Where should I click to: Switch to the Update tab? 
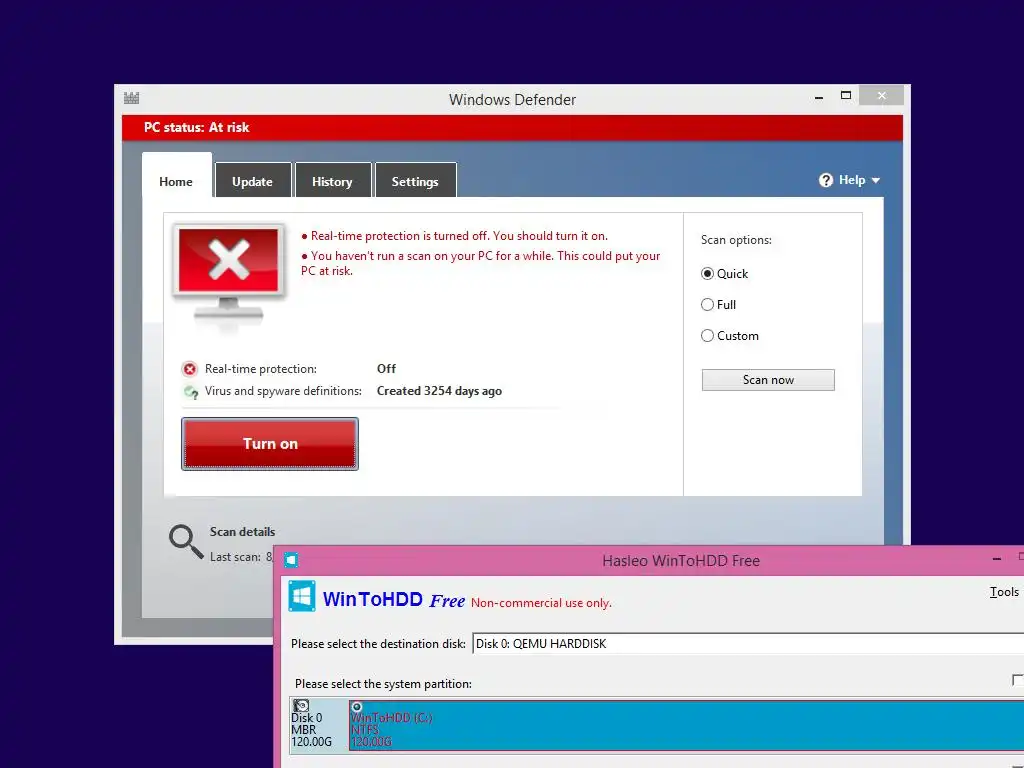(x=253, y=182)
